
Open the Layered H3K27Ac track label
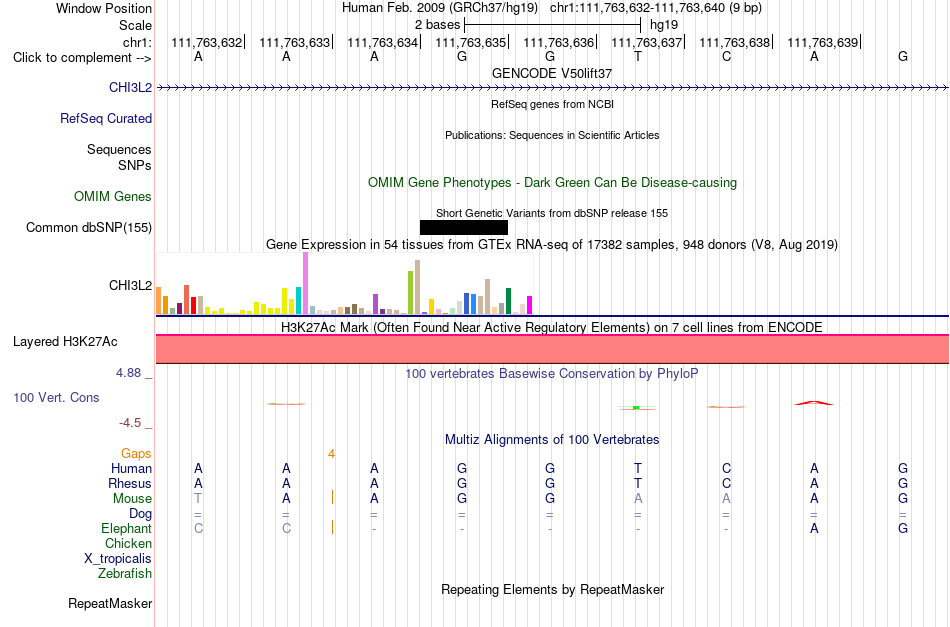tap(65, 342)
